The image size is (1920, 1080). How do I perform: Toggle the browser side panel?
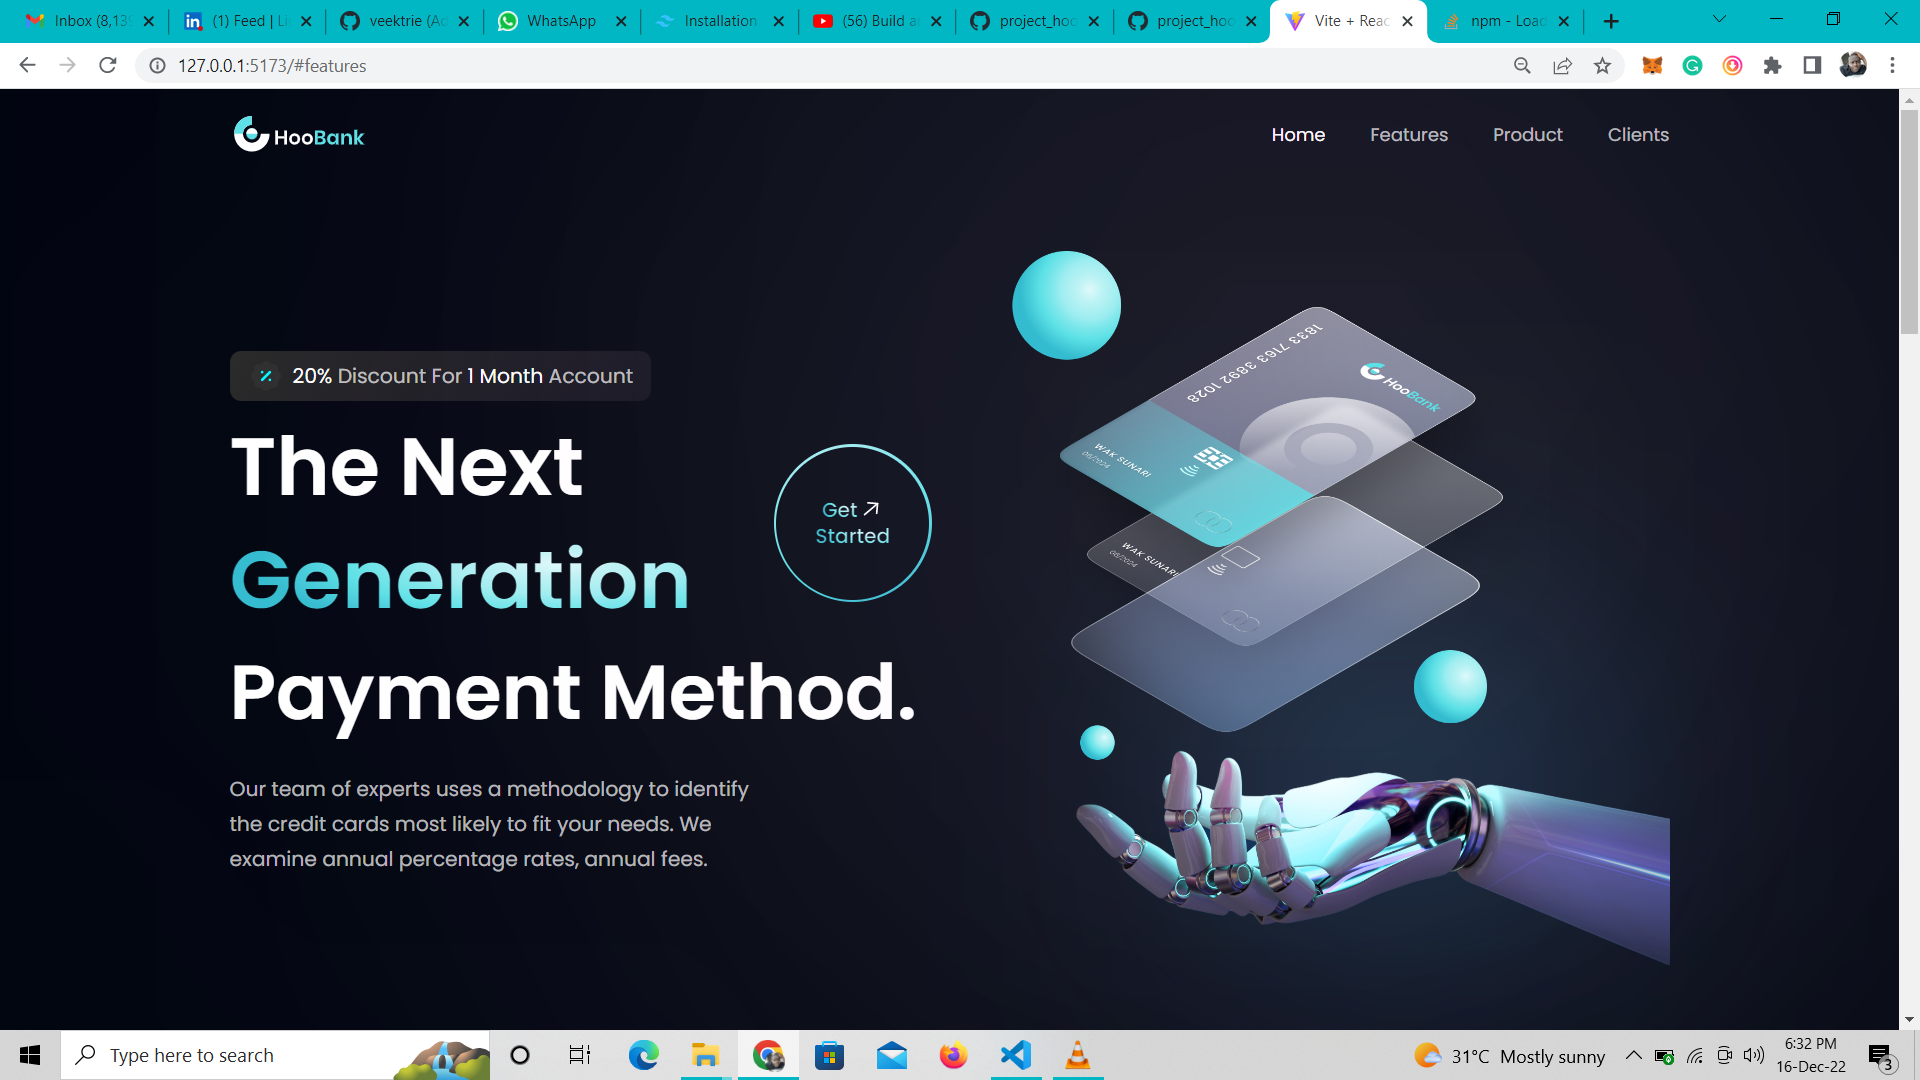pos(1812,66)
